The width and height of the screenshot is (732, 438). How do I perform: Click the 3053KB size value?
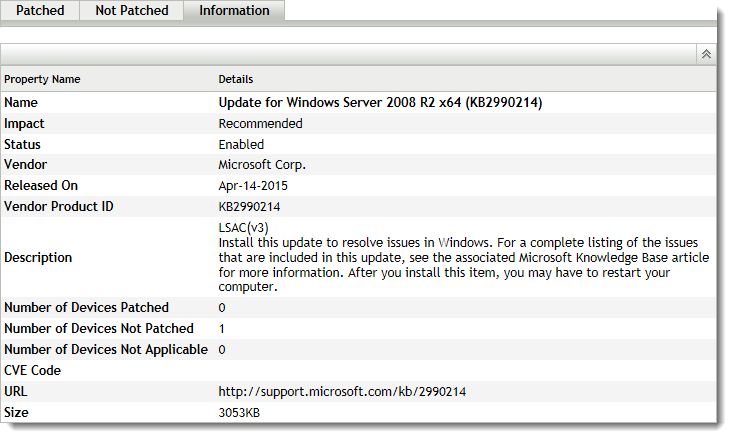point(240,412)
